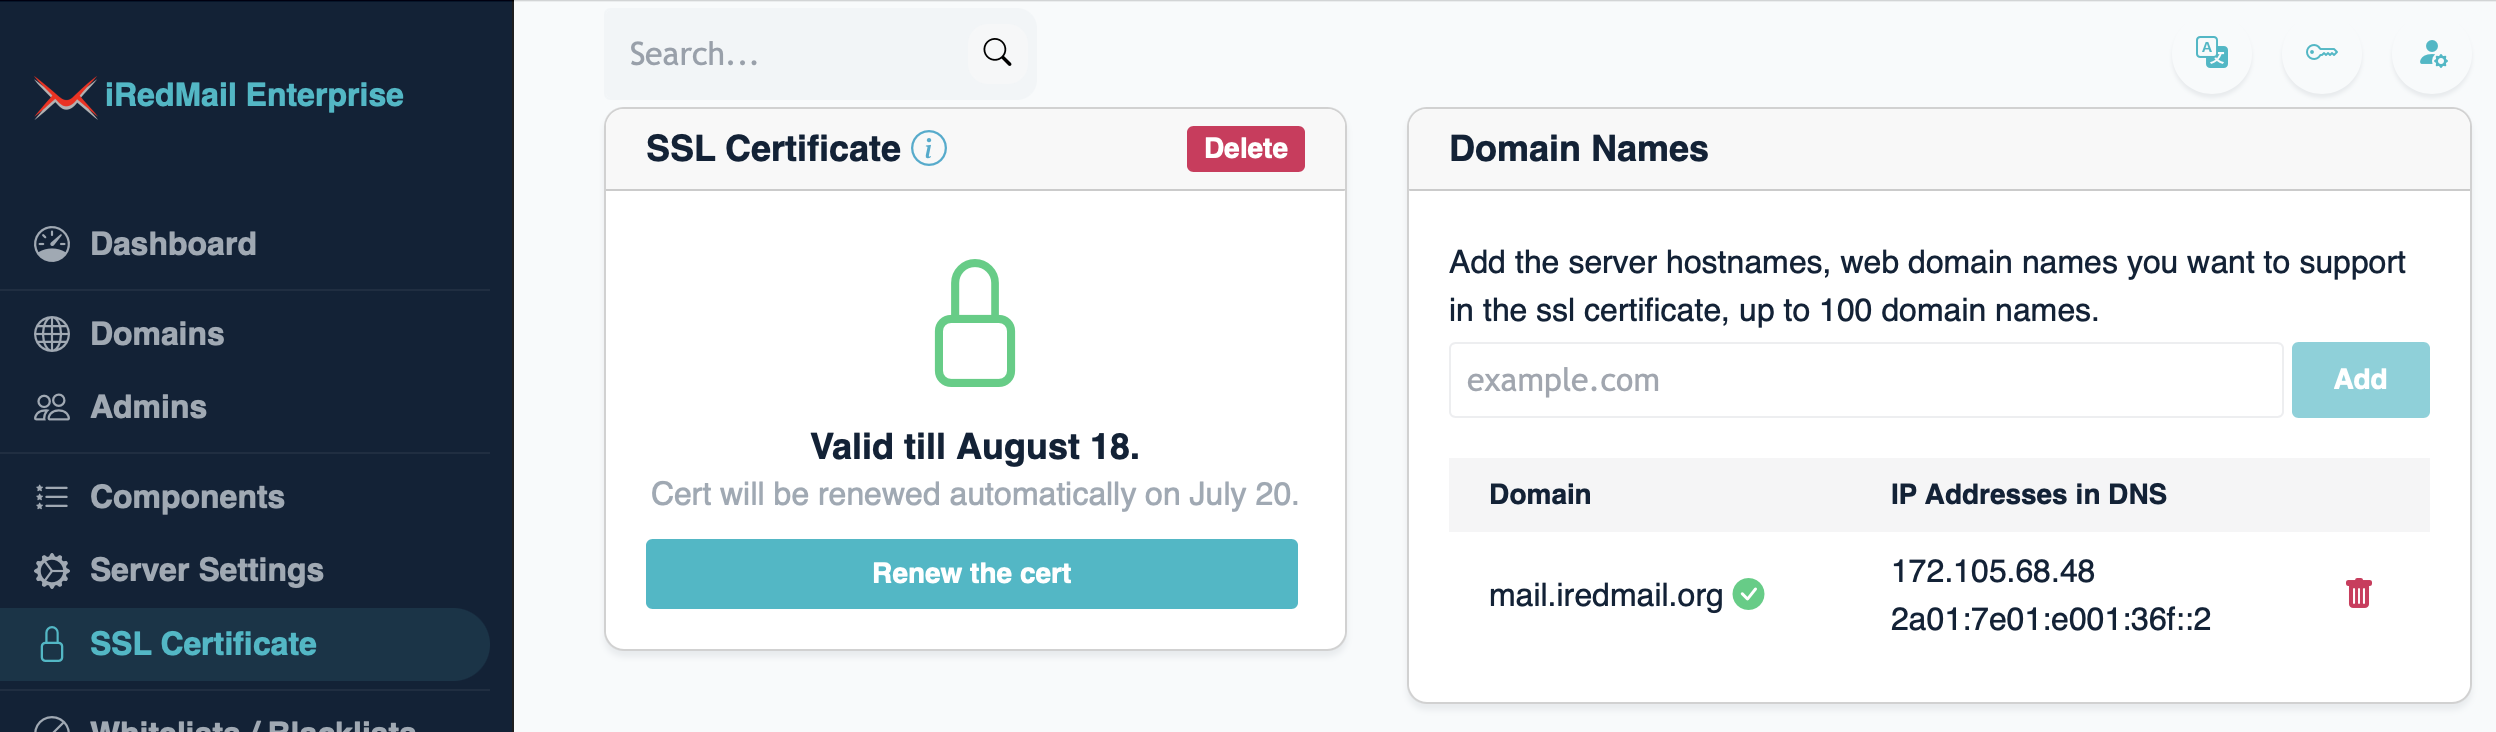Open the user settings profile icon
Viewport: 2496px width, 732px height.
click(x=2432, y=52)
